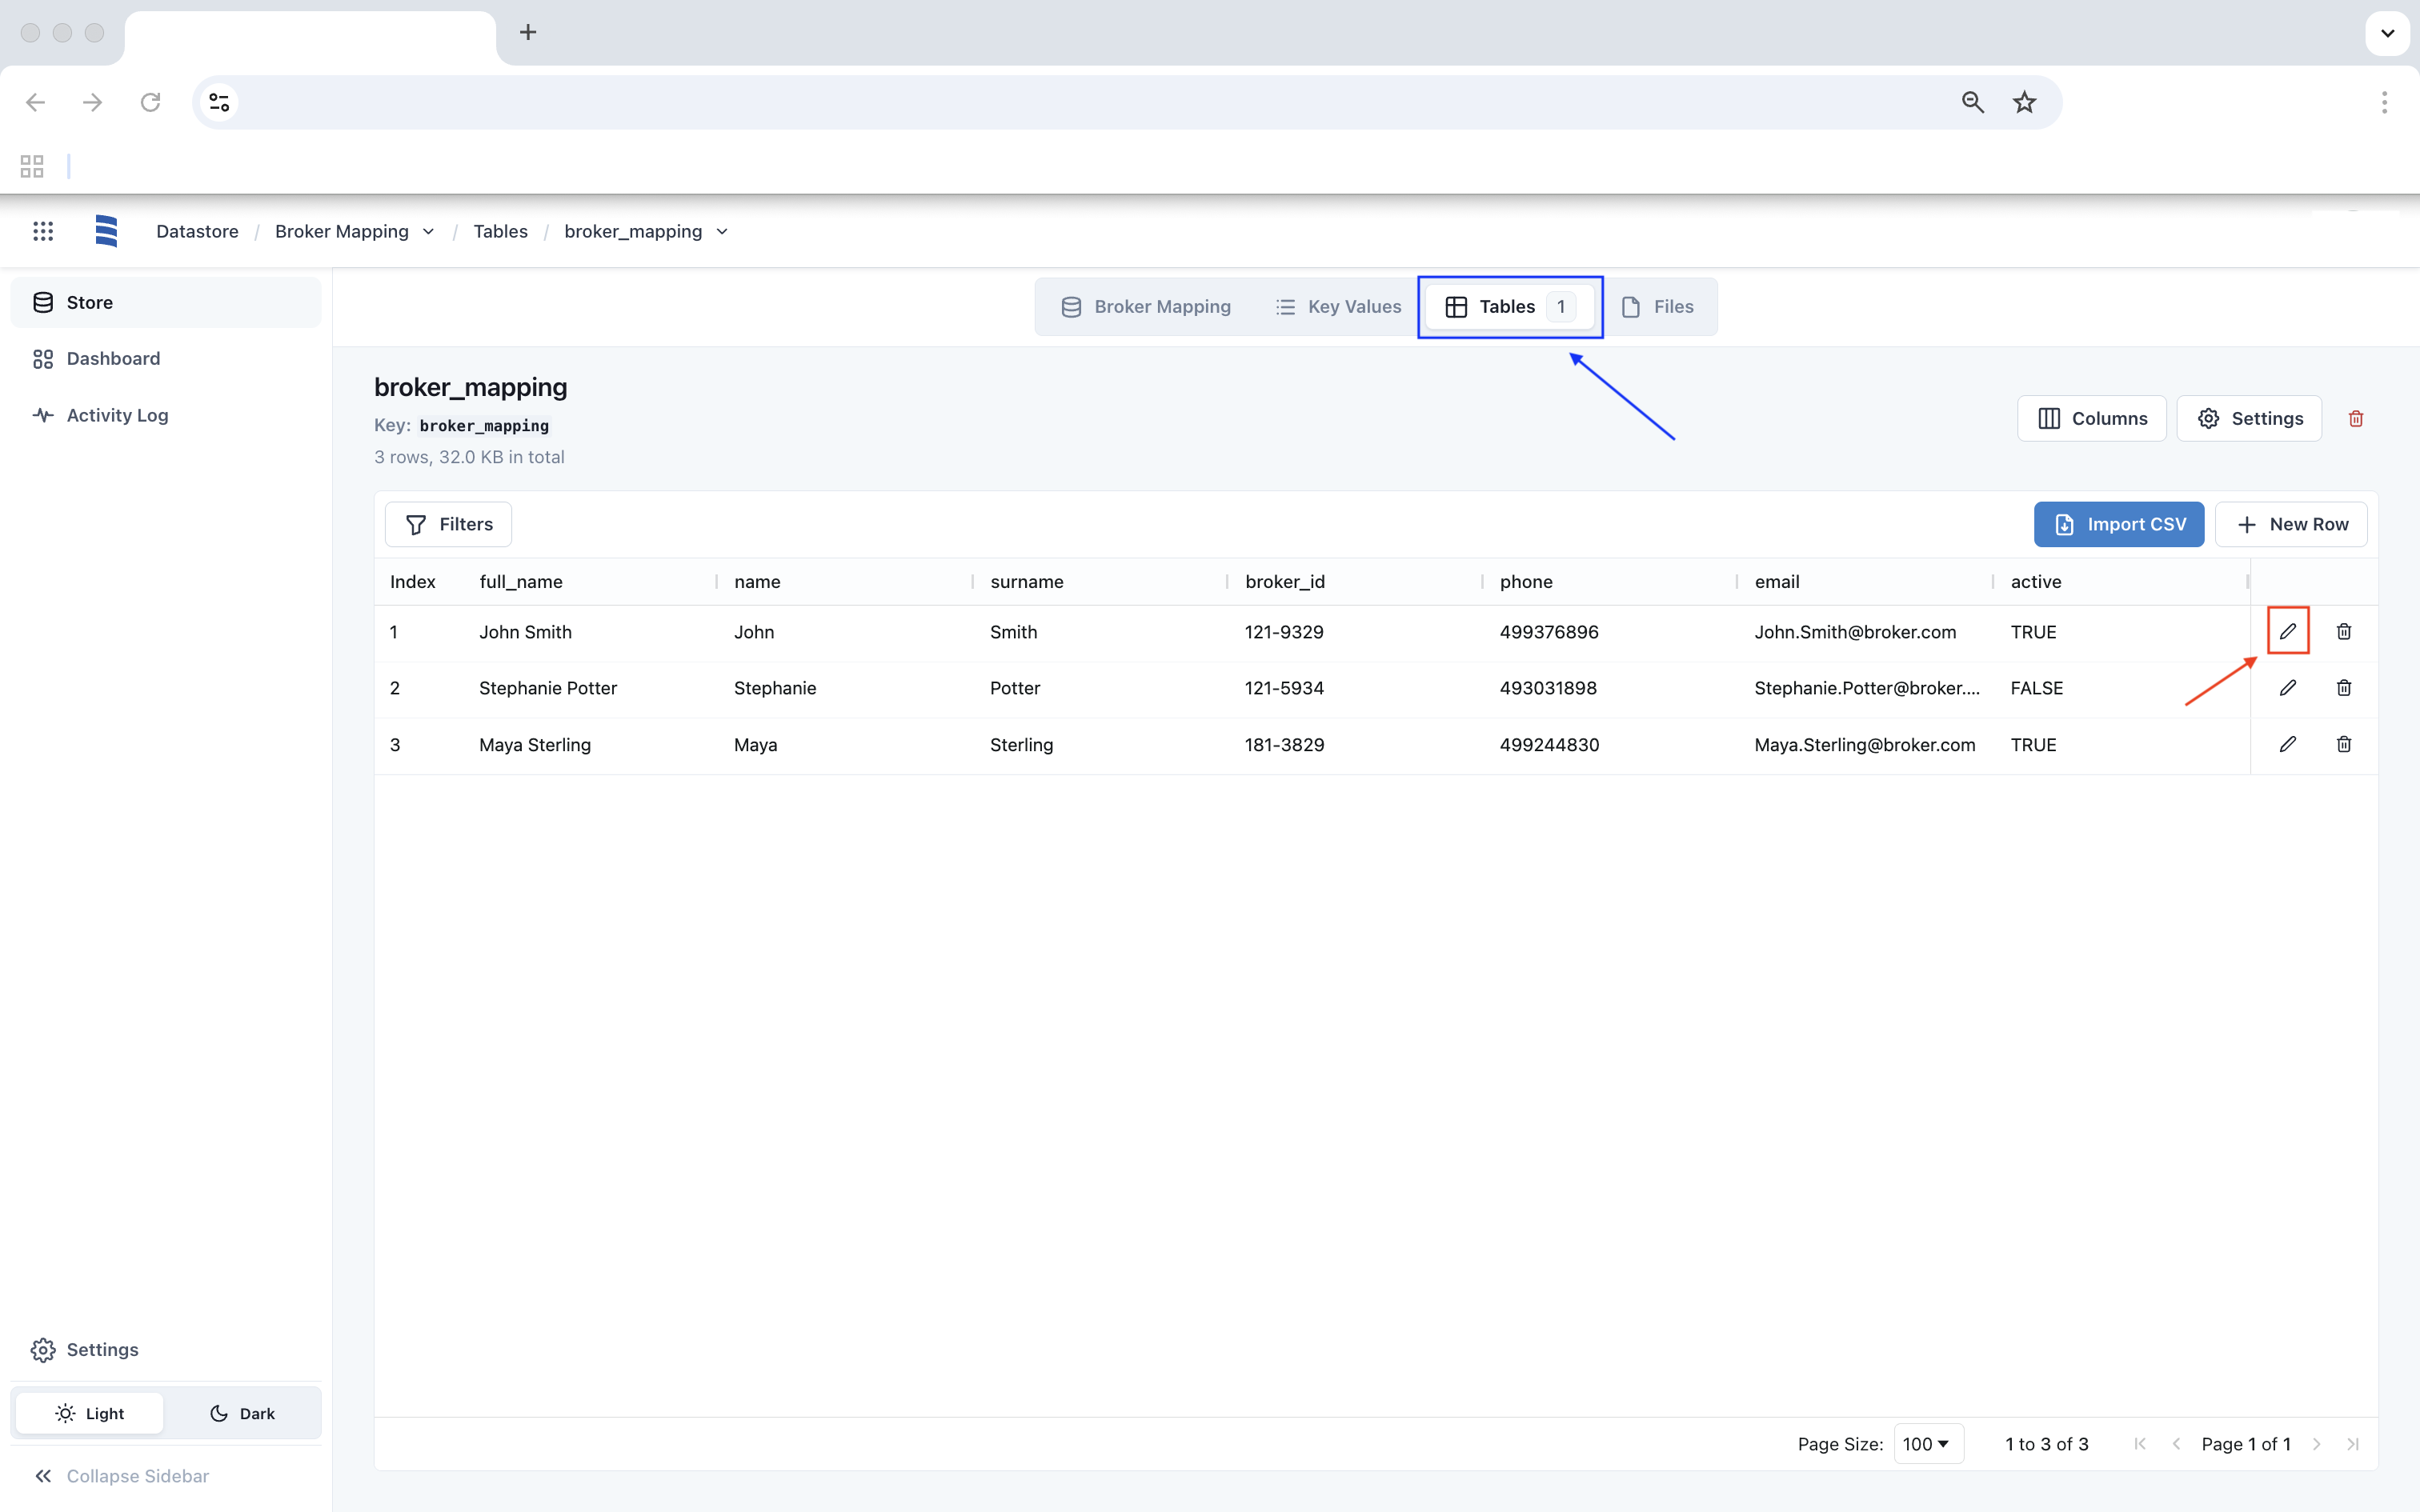This screenshot has width=2420, height=1512.
Task: Go to Datastore breadcrumb link
Action: pyautogui.click(x=197, y=231)
